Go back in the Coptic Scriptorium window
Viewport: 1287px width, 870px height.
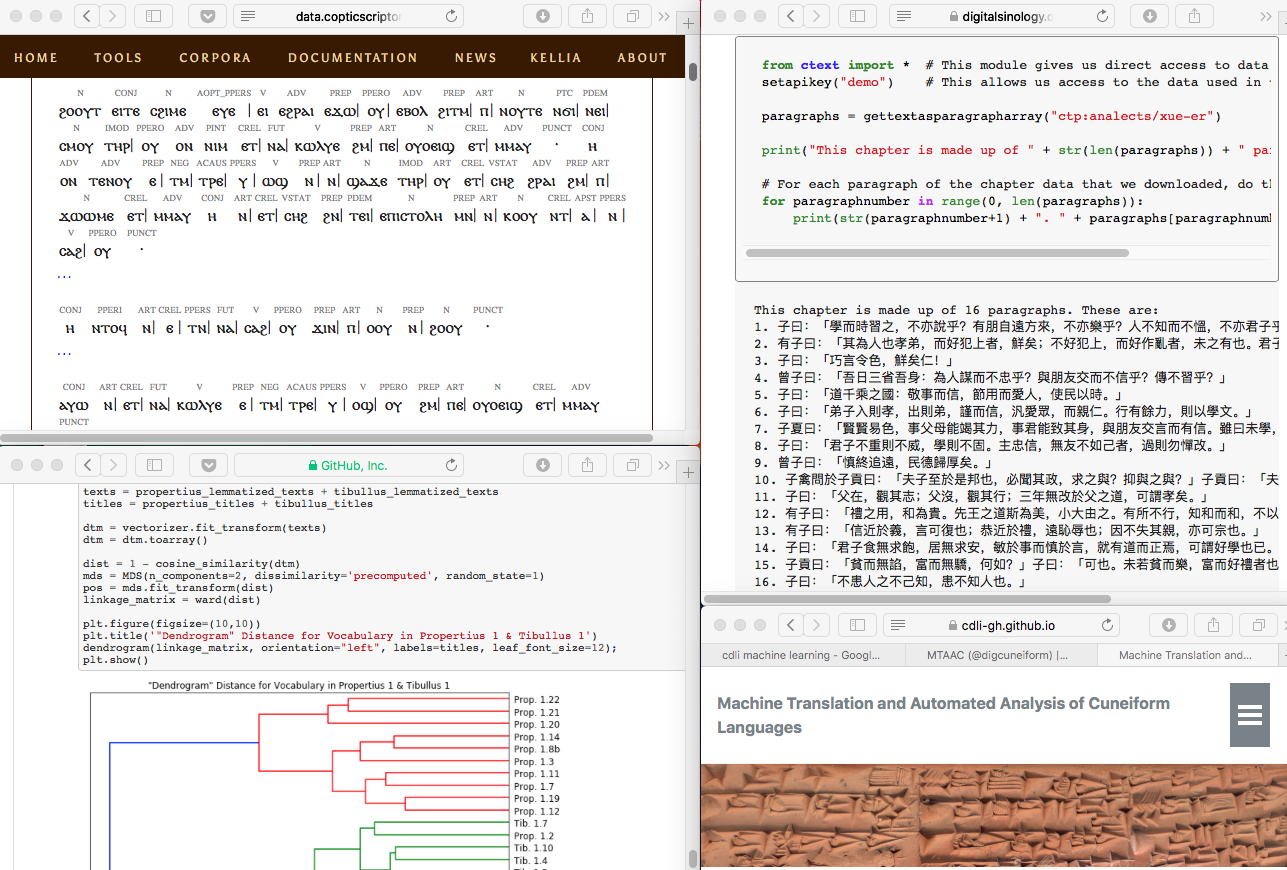click(88, 16)
